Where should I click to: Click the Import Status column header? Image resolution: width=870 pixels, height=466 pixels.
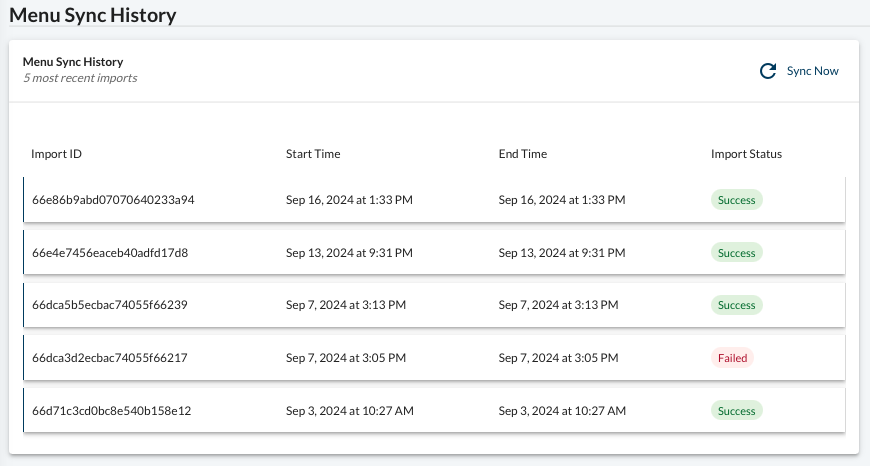coord(746,154)
